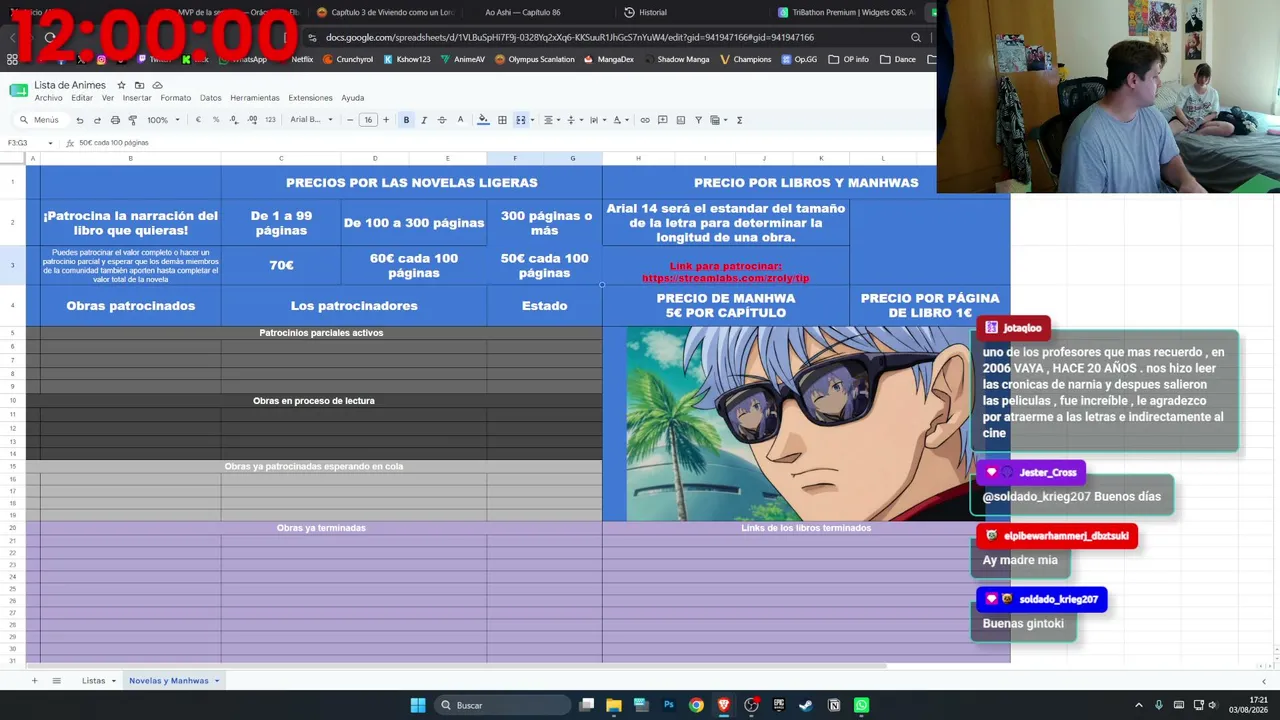The image size is (1280, 720).
Task: Move the document with the folder icon
Action: tap(139, 85)
